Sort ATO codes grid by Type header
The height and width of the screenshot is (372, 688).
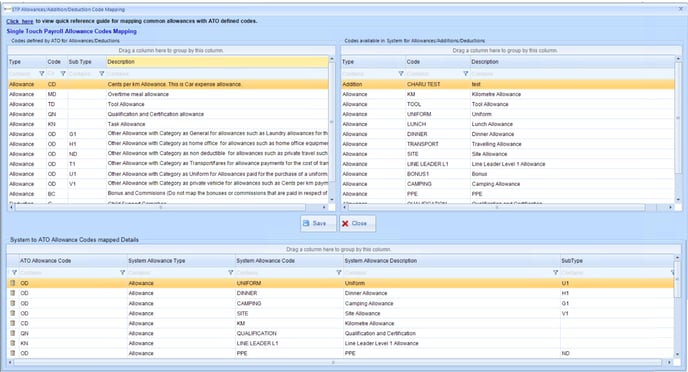[x=27, y=62]
